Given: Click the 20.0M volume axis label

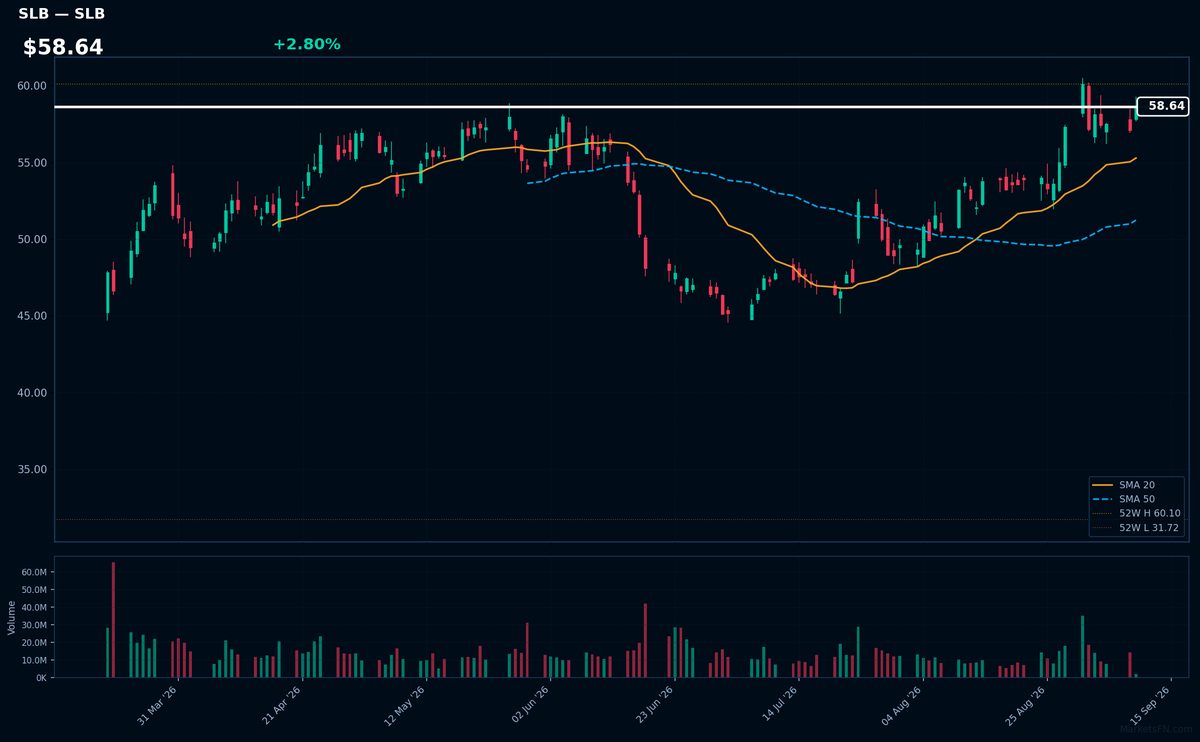Looking at the screenshot, I should pos(35,643).
